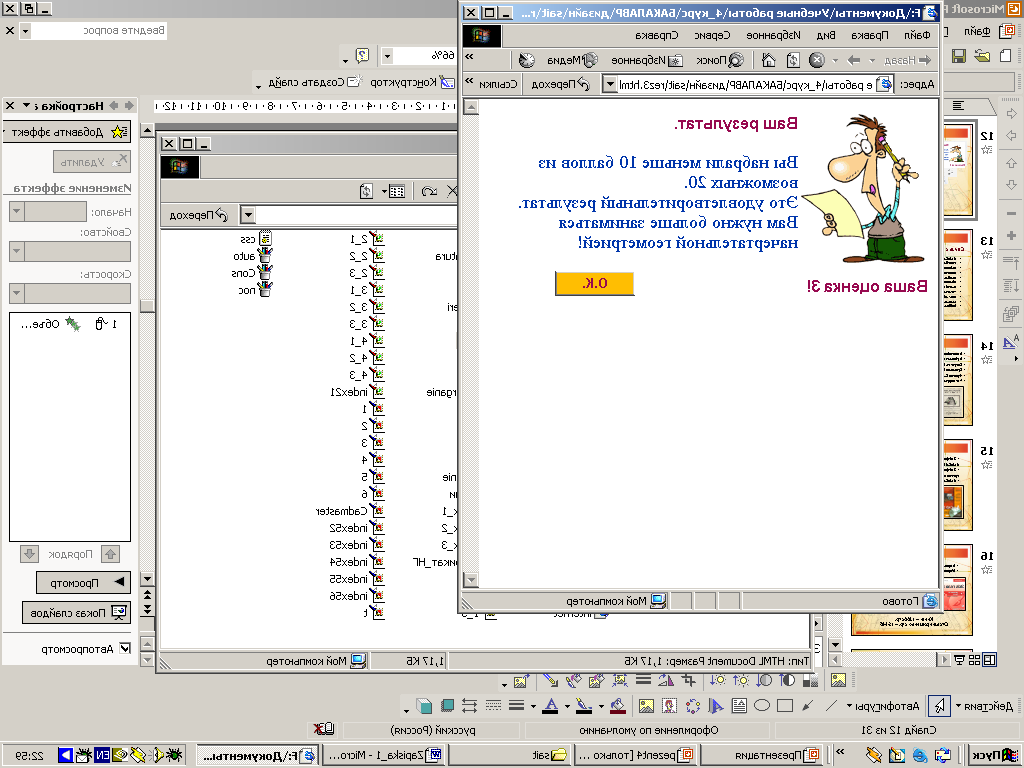Open the Скорость dropdown in the task pane
This screenshot has height=768, width=1024.
click(x=17, y=293)
